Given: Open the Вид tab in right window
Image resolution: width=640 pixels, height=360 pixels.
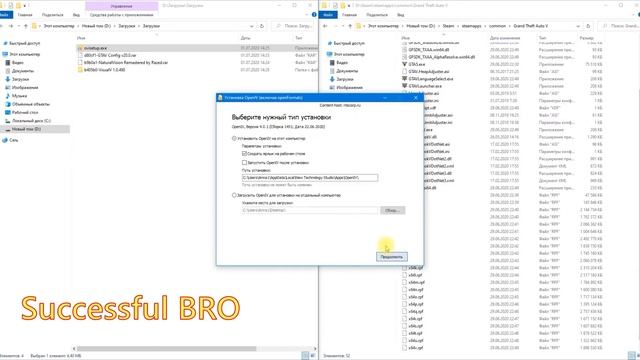Looking at the screenshot, I should [400, 15].
